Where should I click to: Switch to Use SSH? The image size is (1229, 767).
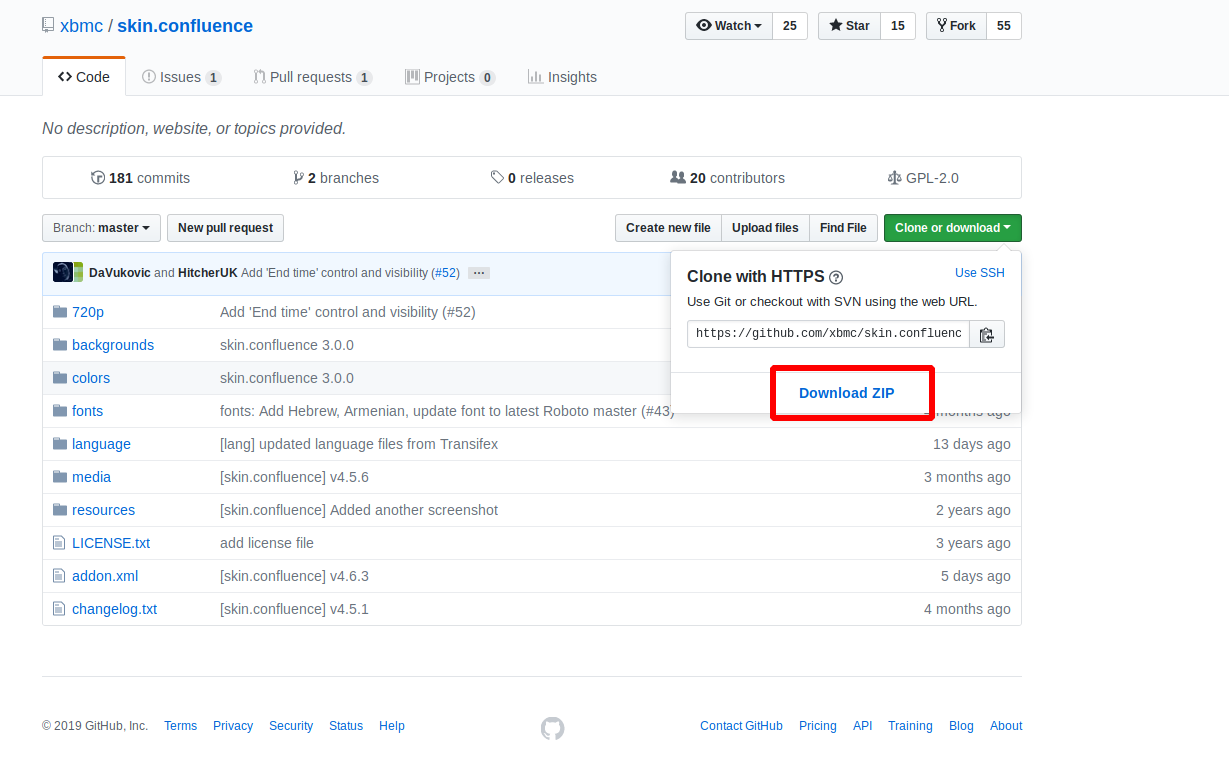[980, 273]
